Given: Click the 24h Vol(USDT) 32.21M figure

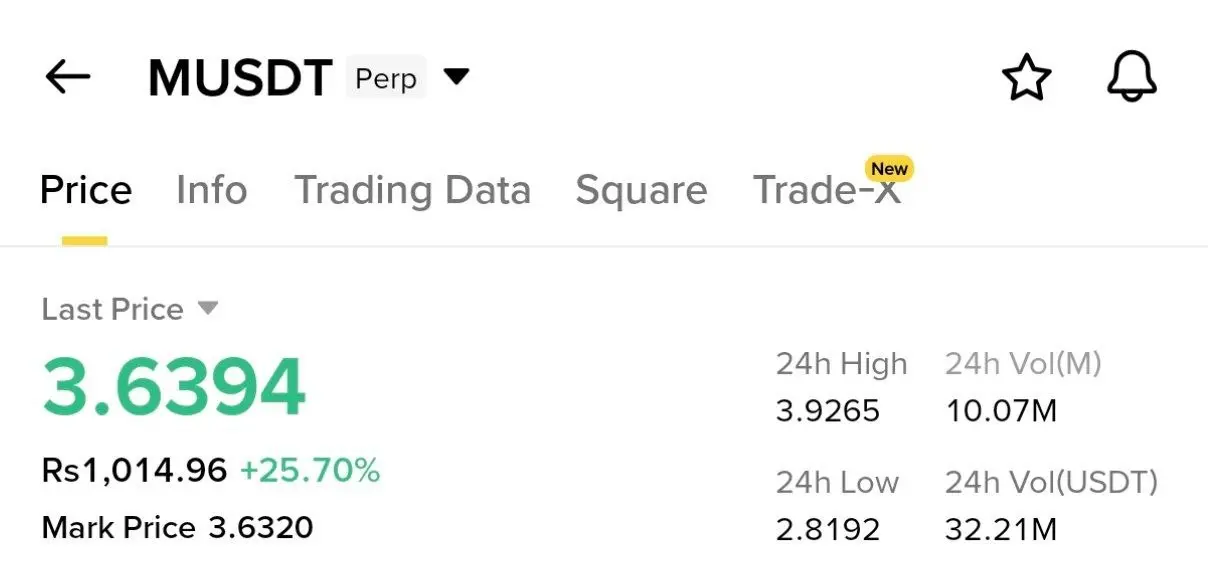Looking at the screenshot, I should pyautogui.click(x=1000, y=529).
